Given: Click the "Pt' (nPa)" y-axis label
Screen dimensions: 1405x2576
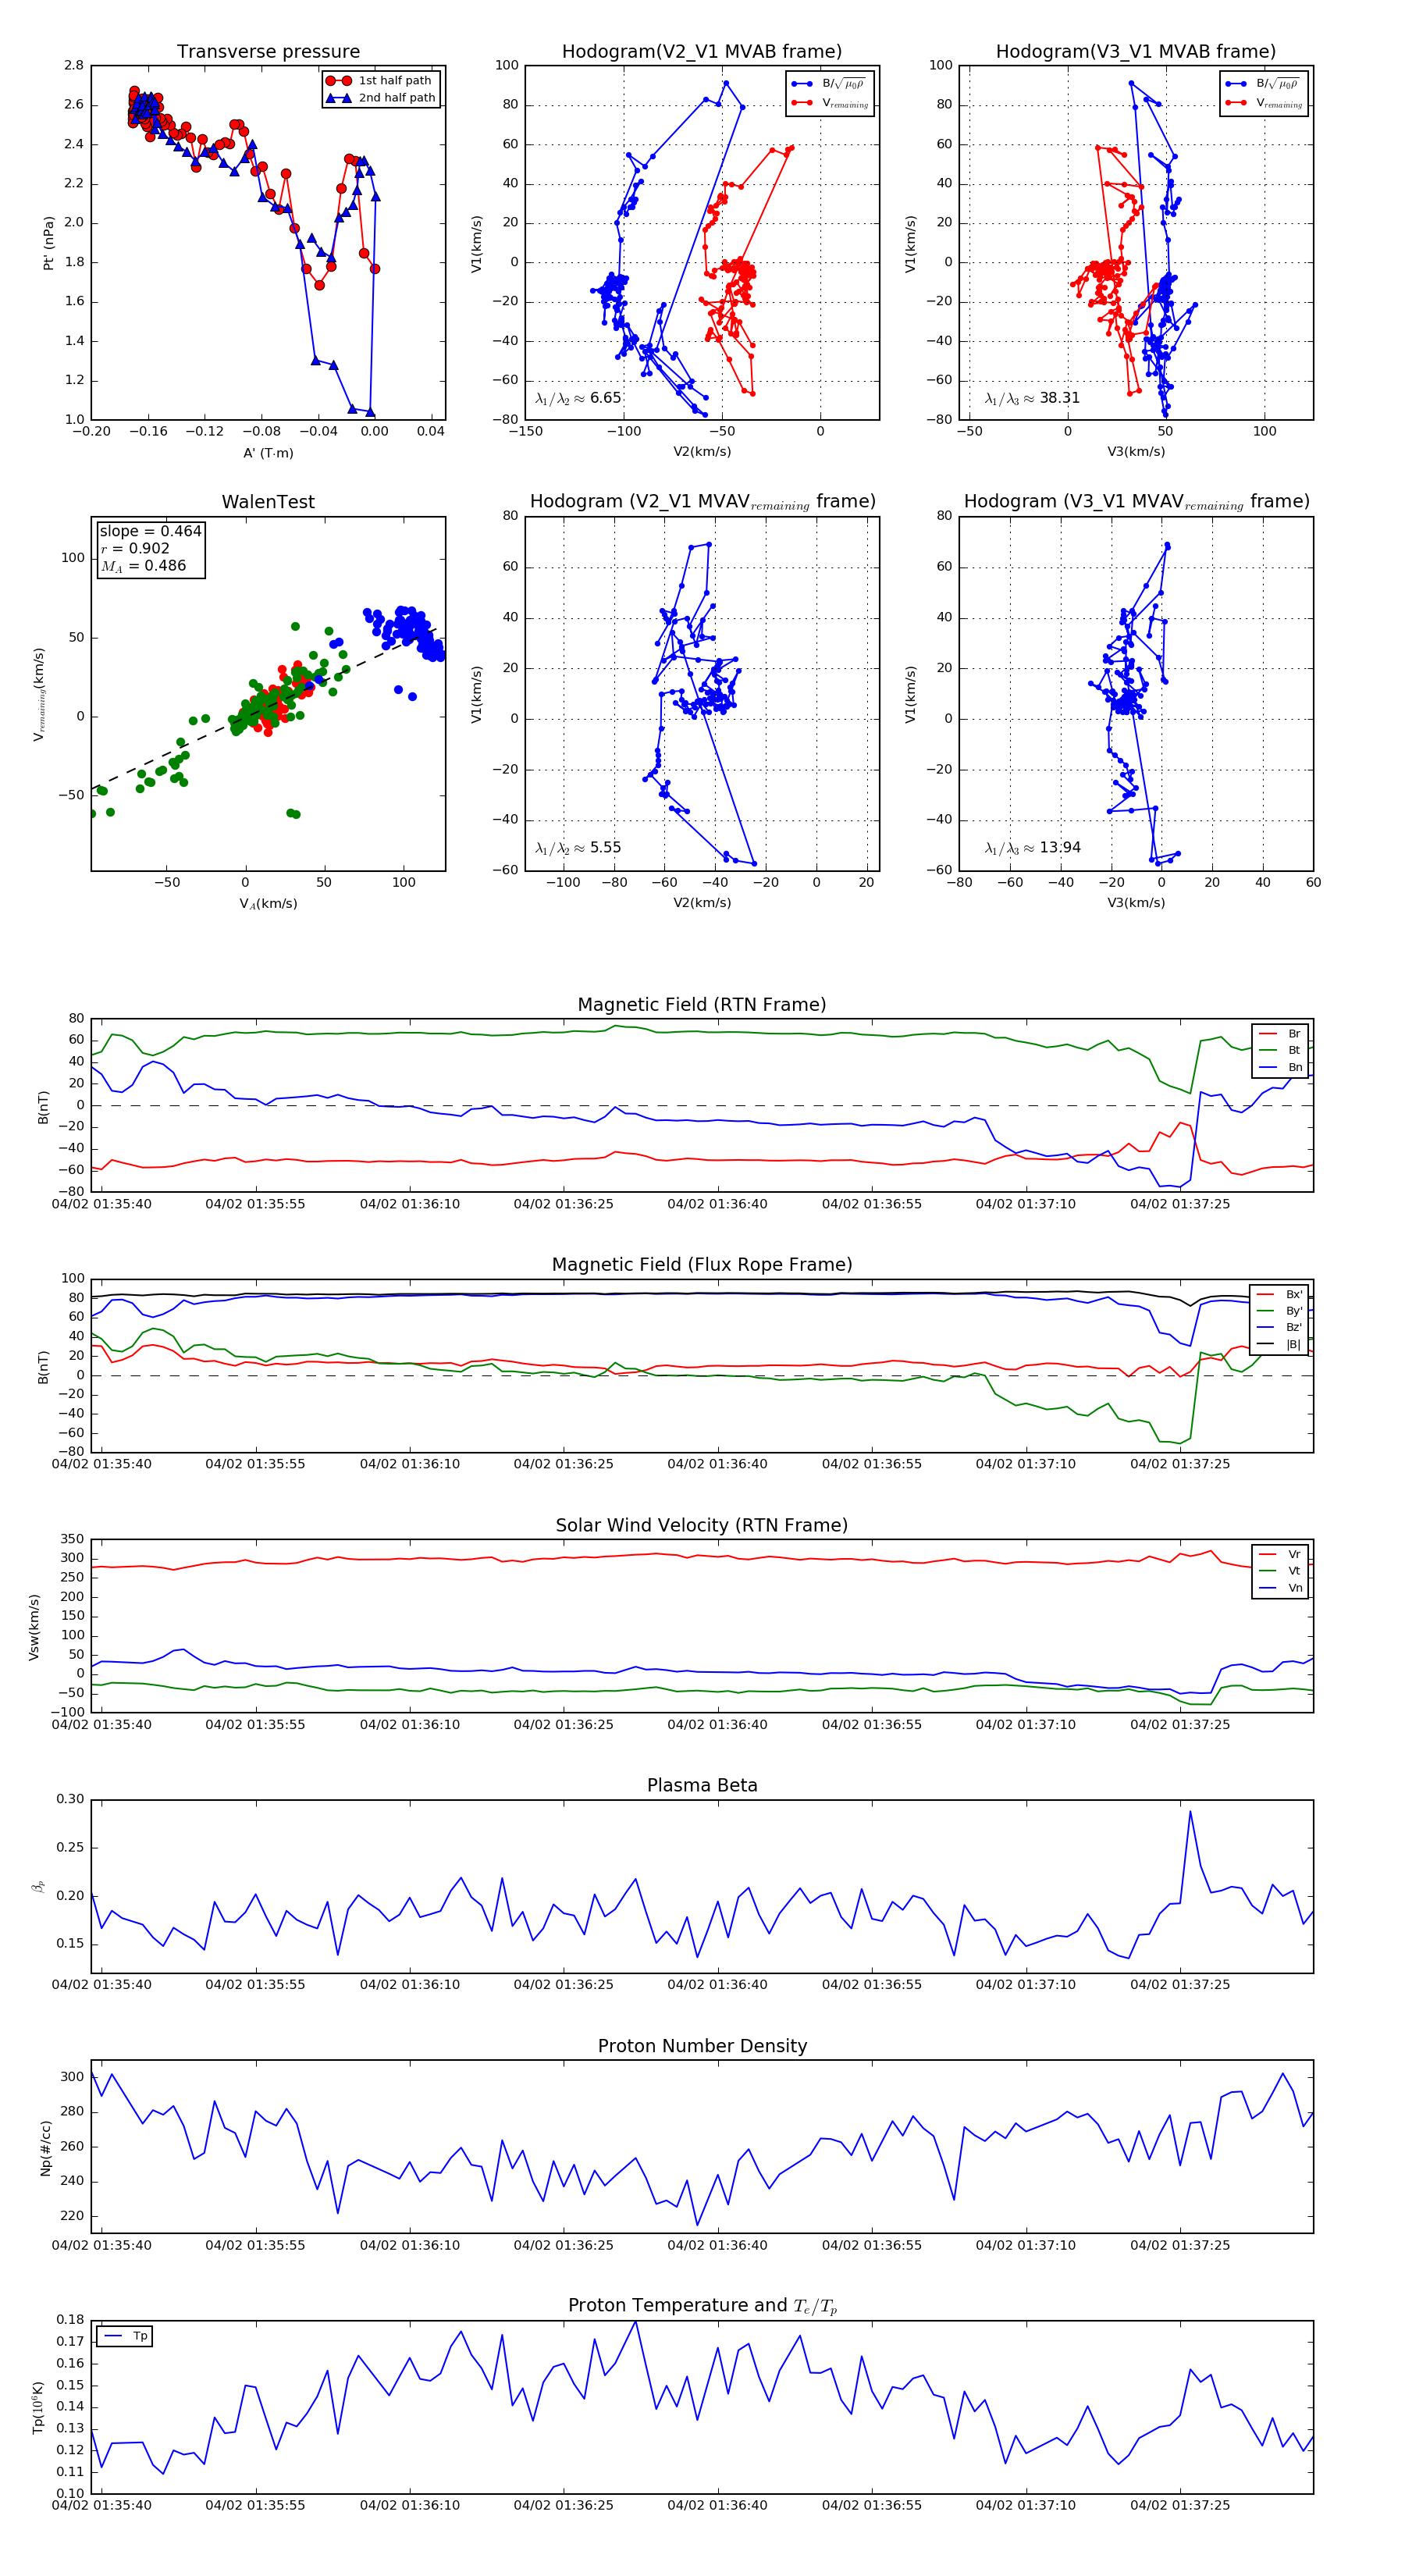Looking at the screenshot, I should click(x=48, y=243).
